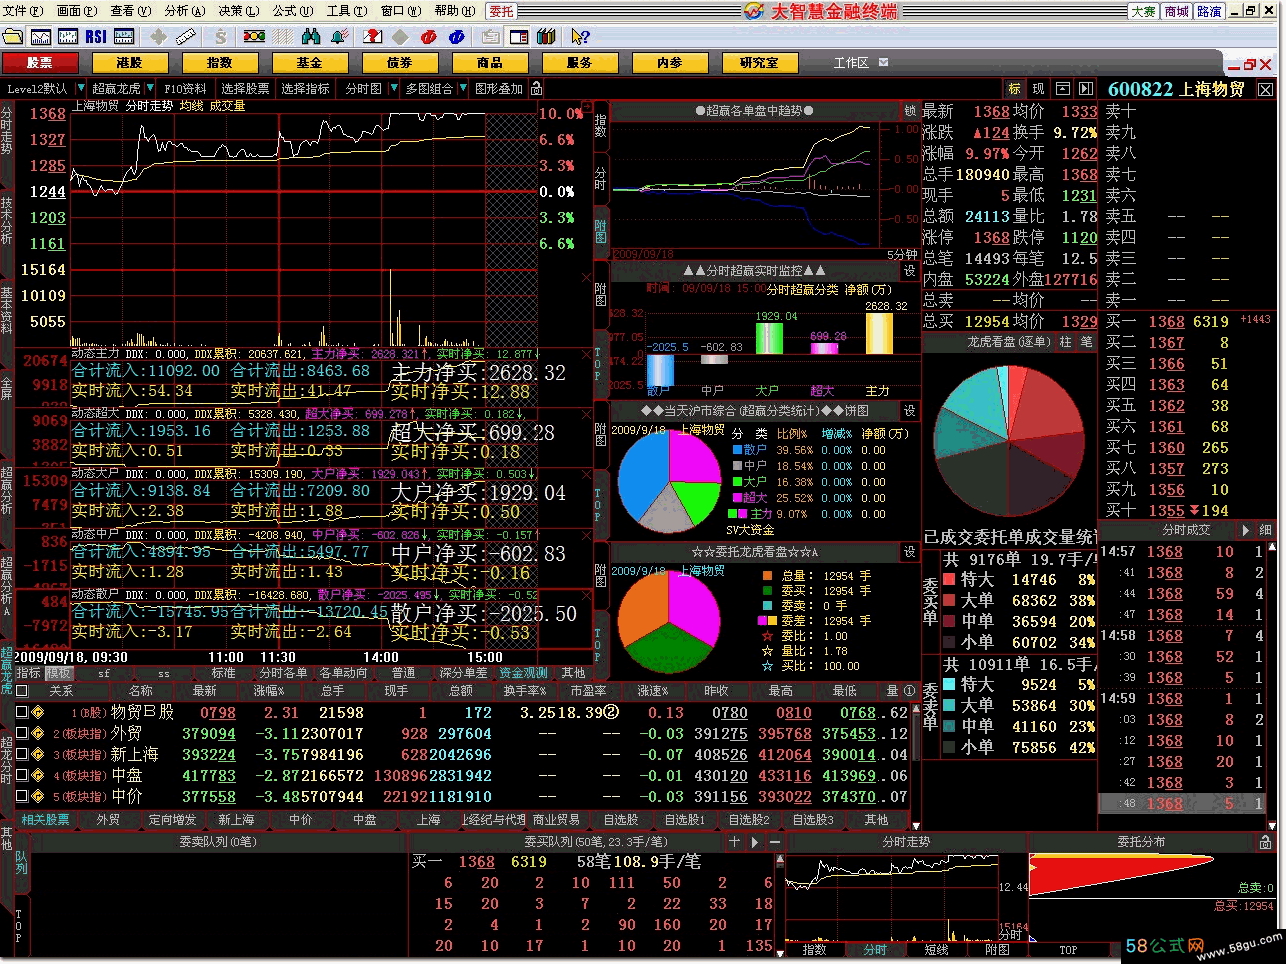Check the box for 物贸B股 row
Image resolution: width=1286 pixels, height=964 pixels.
tap(21, 713)
